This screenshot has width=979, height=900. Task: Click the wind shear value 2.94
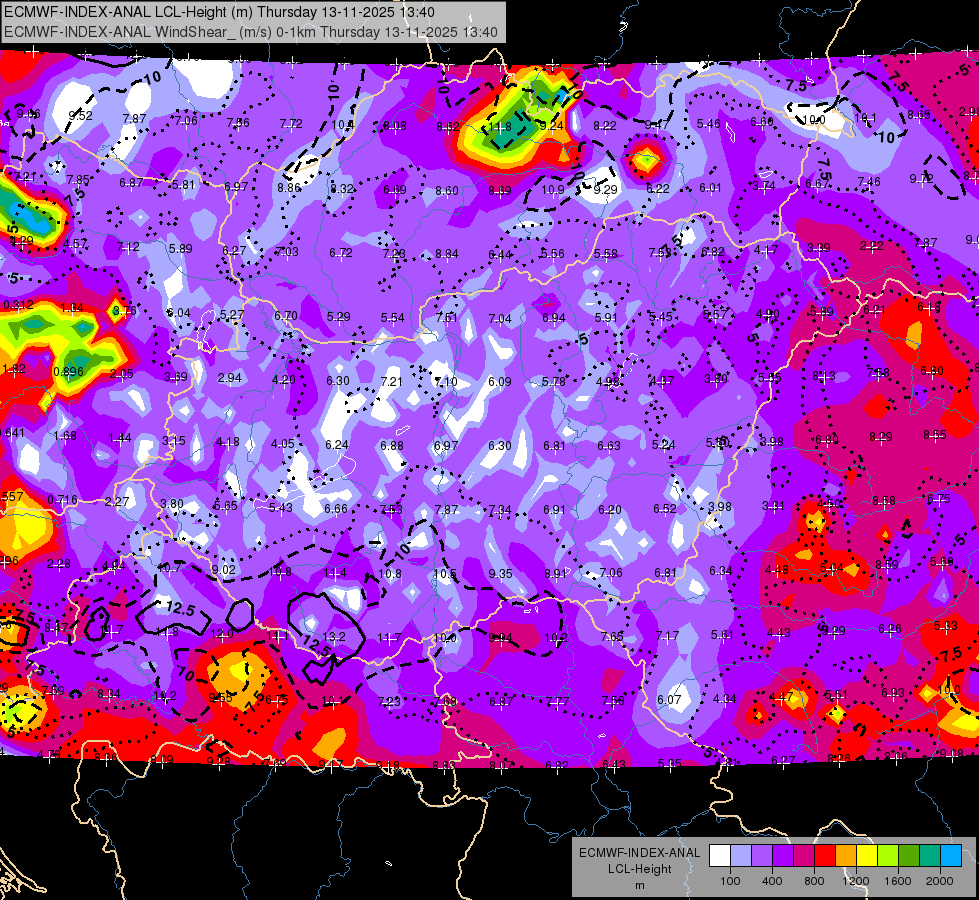[x=229, y=377]
